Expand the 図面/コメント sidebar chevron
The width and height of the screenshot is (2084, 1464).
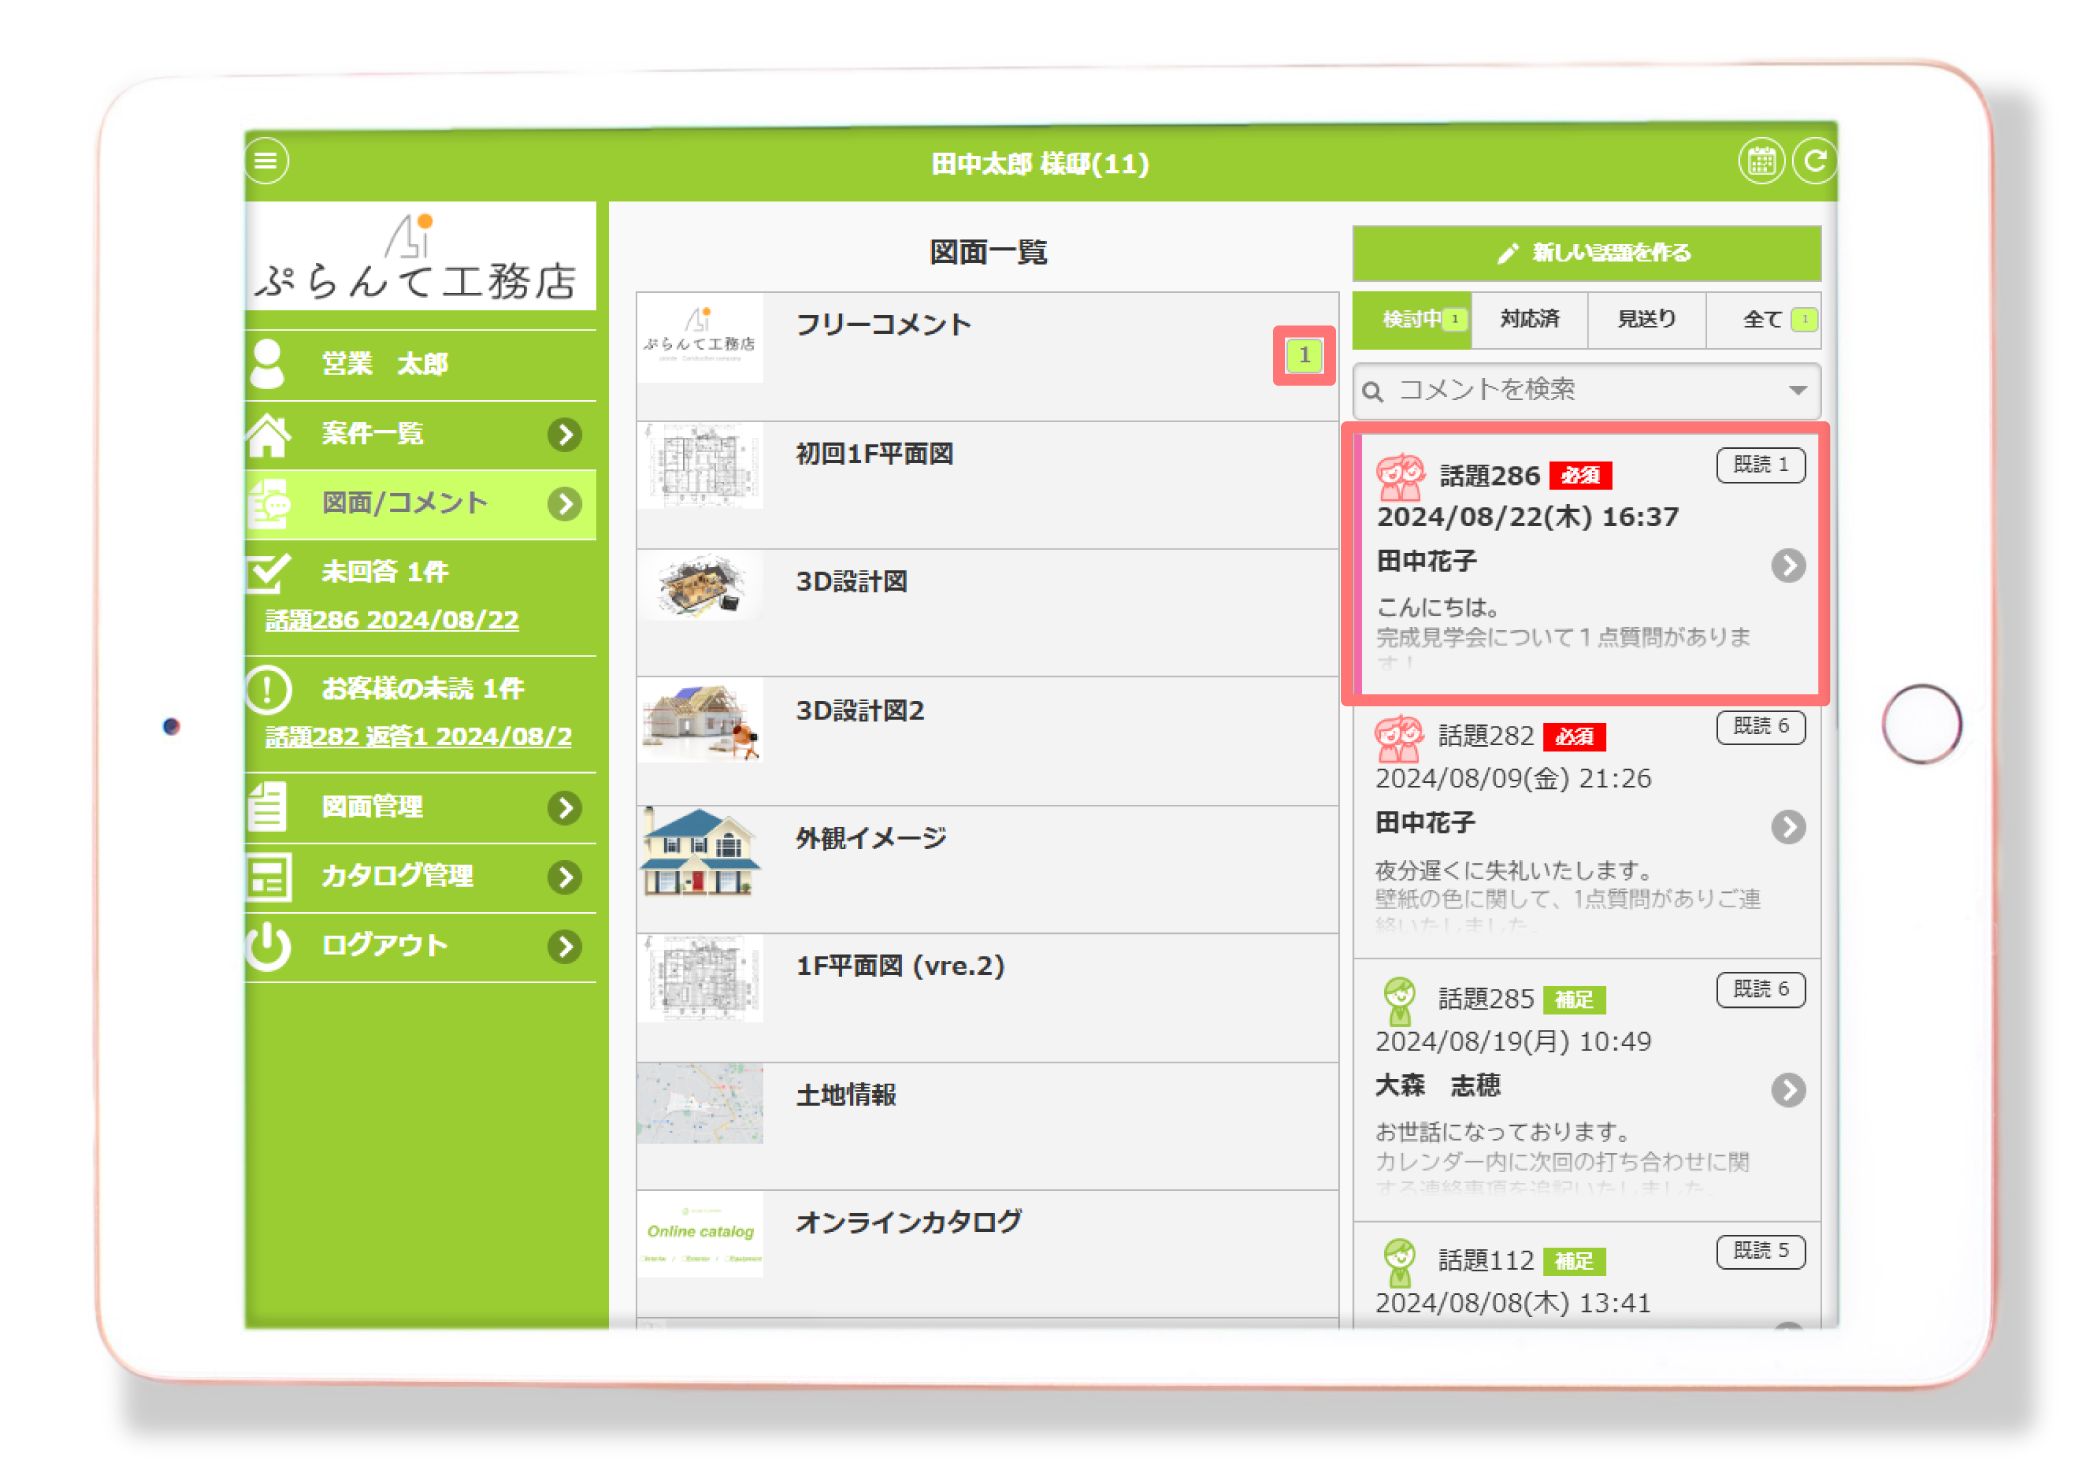coord(565,504)
